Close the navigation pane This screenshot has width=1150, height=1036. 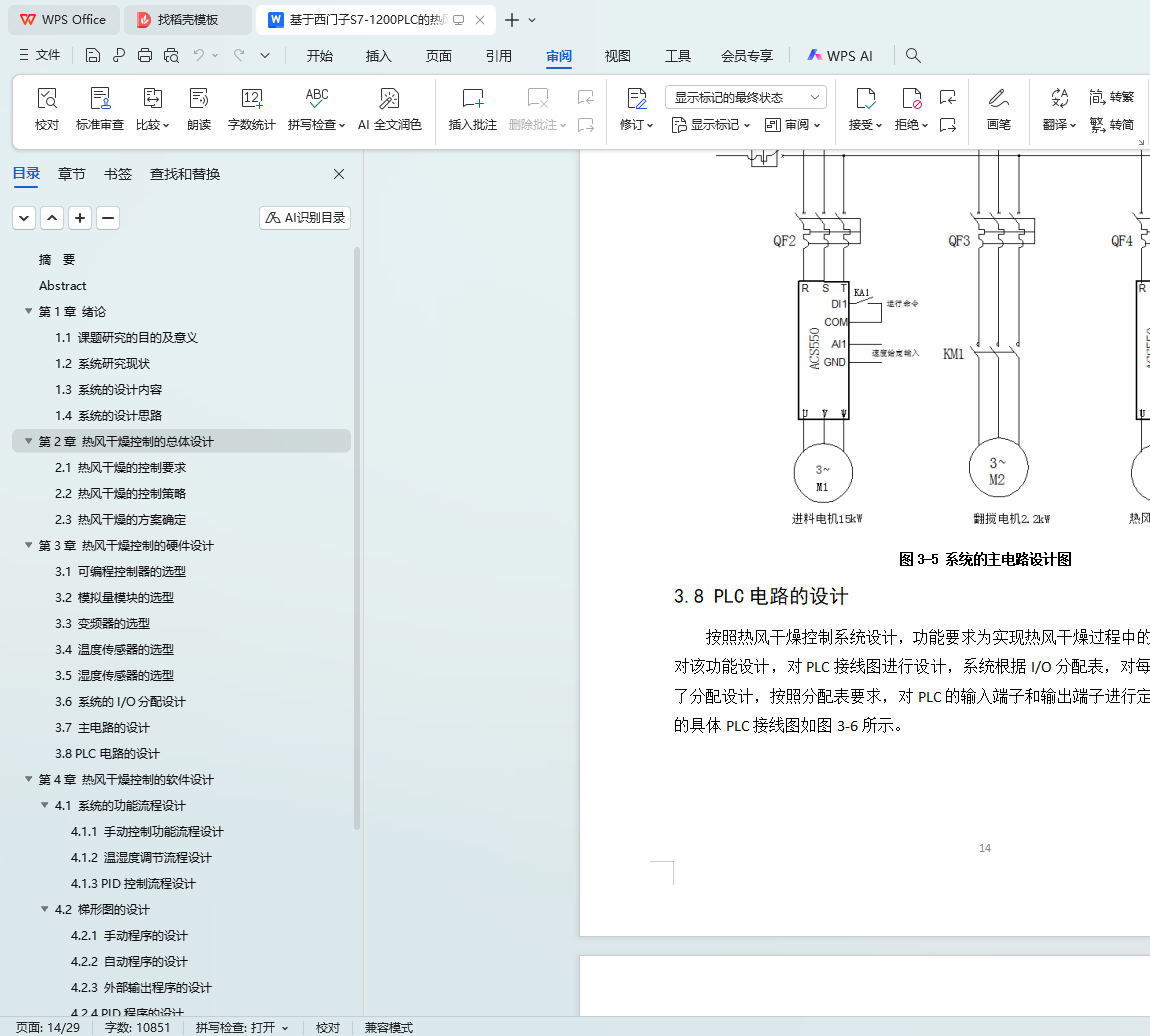pos(339,174)
